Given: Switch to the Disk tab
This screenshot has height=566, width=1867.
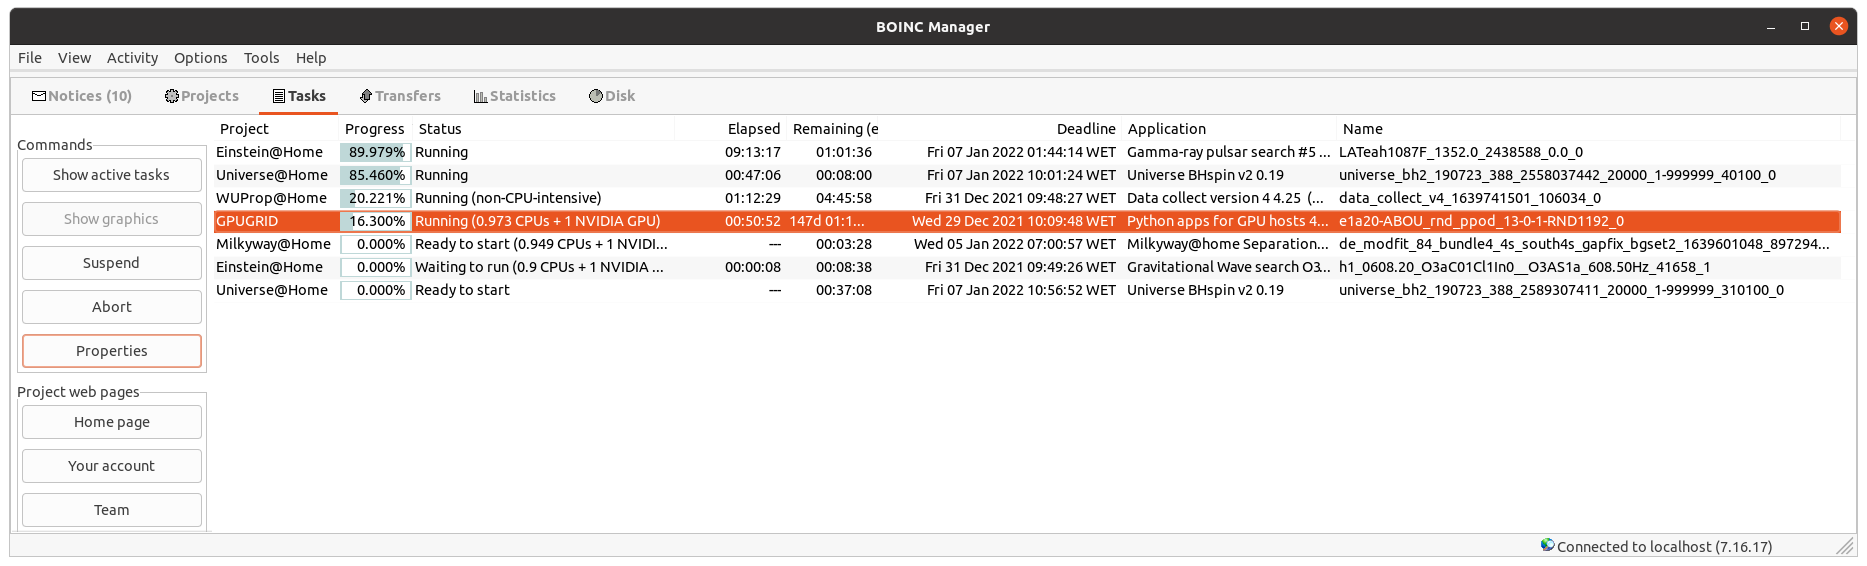Looking at the screenshot, I should point(612,96).
